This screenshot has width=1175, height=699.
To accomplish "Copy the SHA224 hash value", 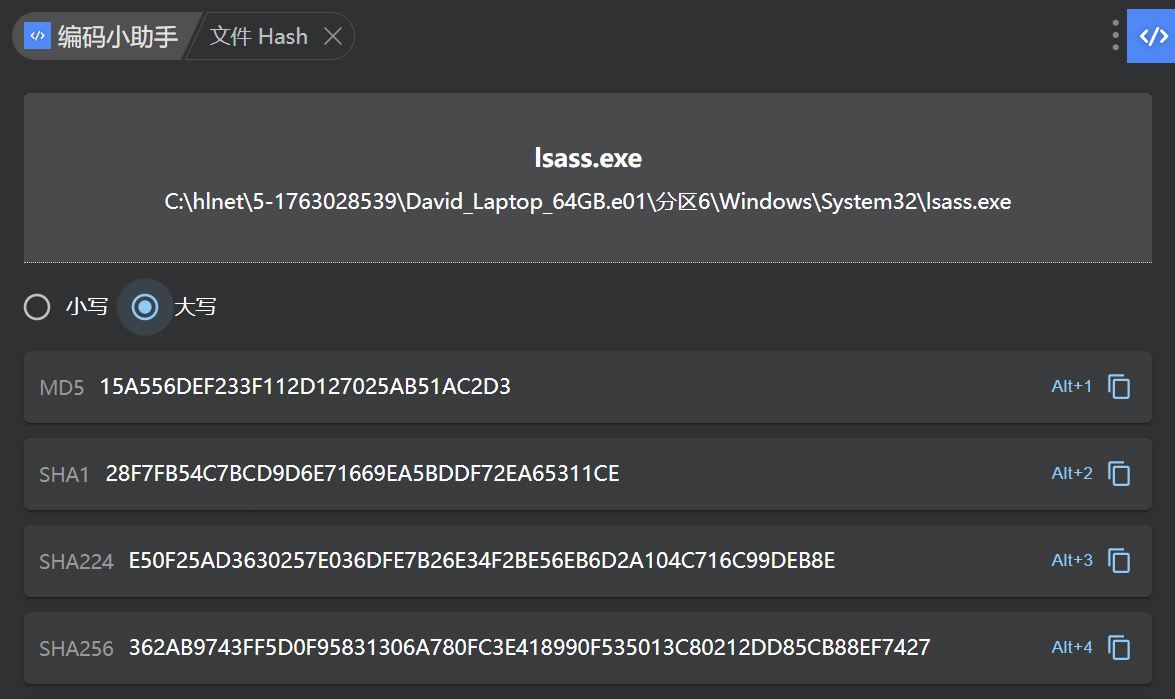I will point(1119,561).
